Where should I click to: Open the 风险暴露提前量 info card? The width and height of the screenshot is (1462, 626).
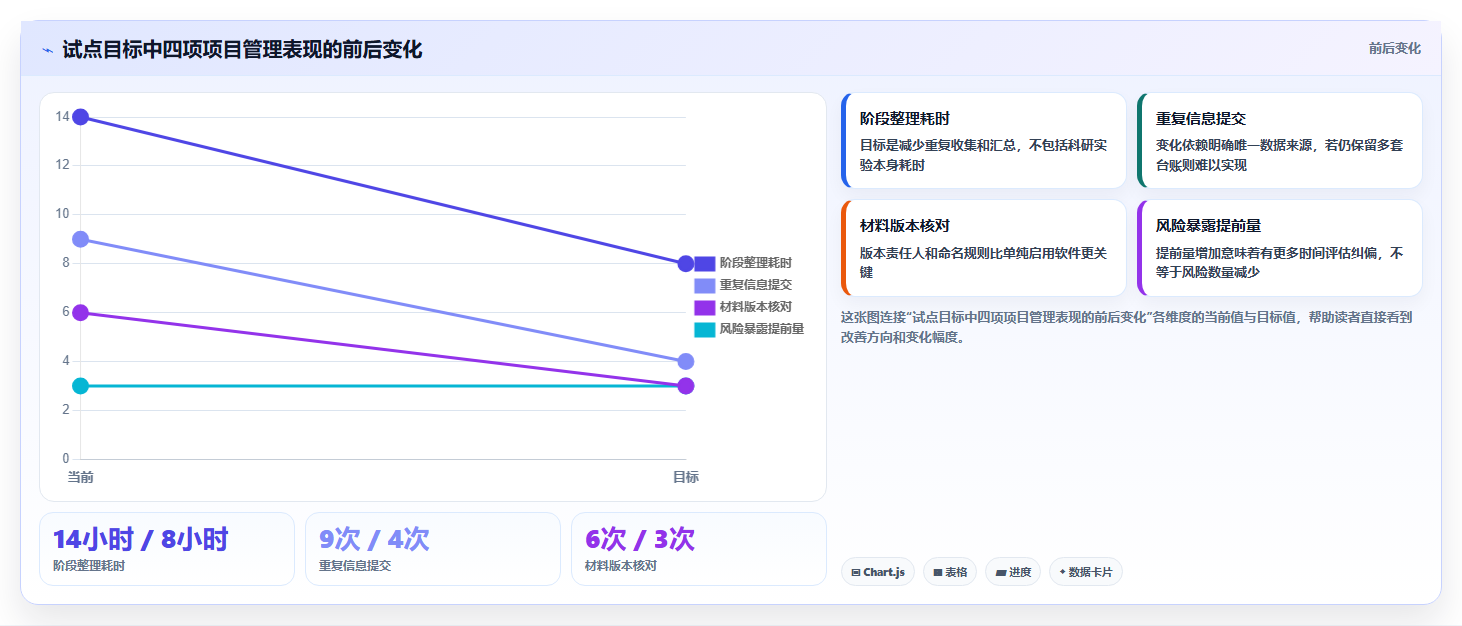click(1280, 248)
